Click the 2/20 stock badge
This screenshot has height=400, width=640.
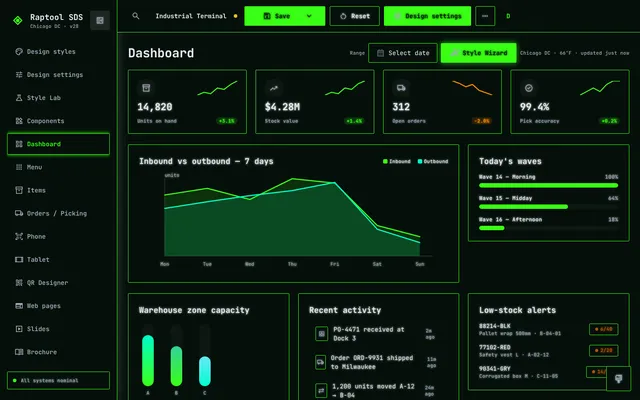(604, 350)
